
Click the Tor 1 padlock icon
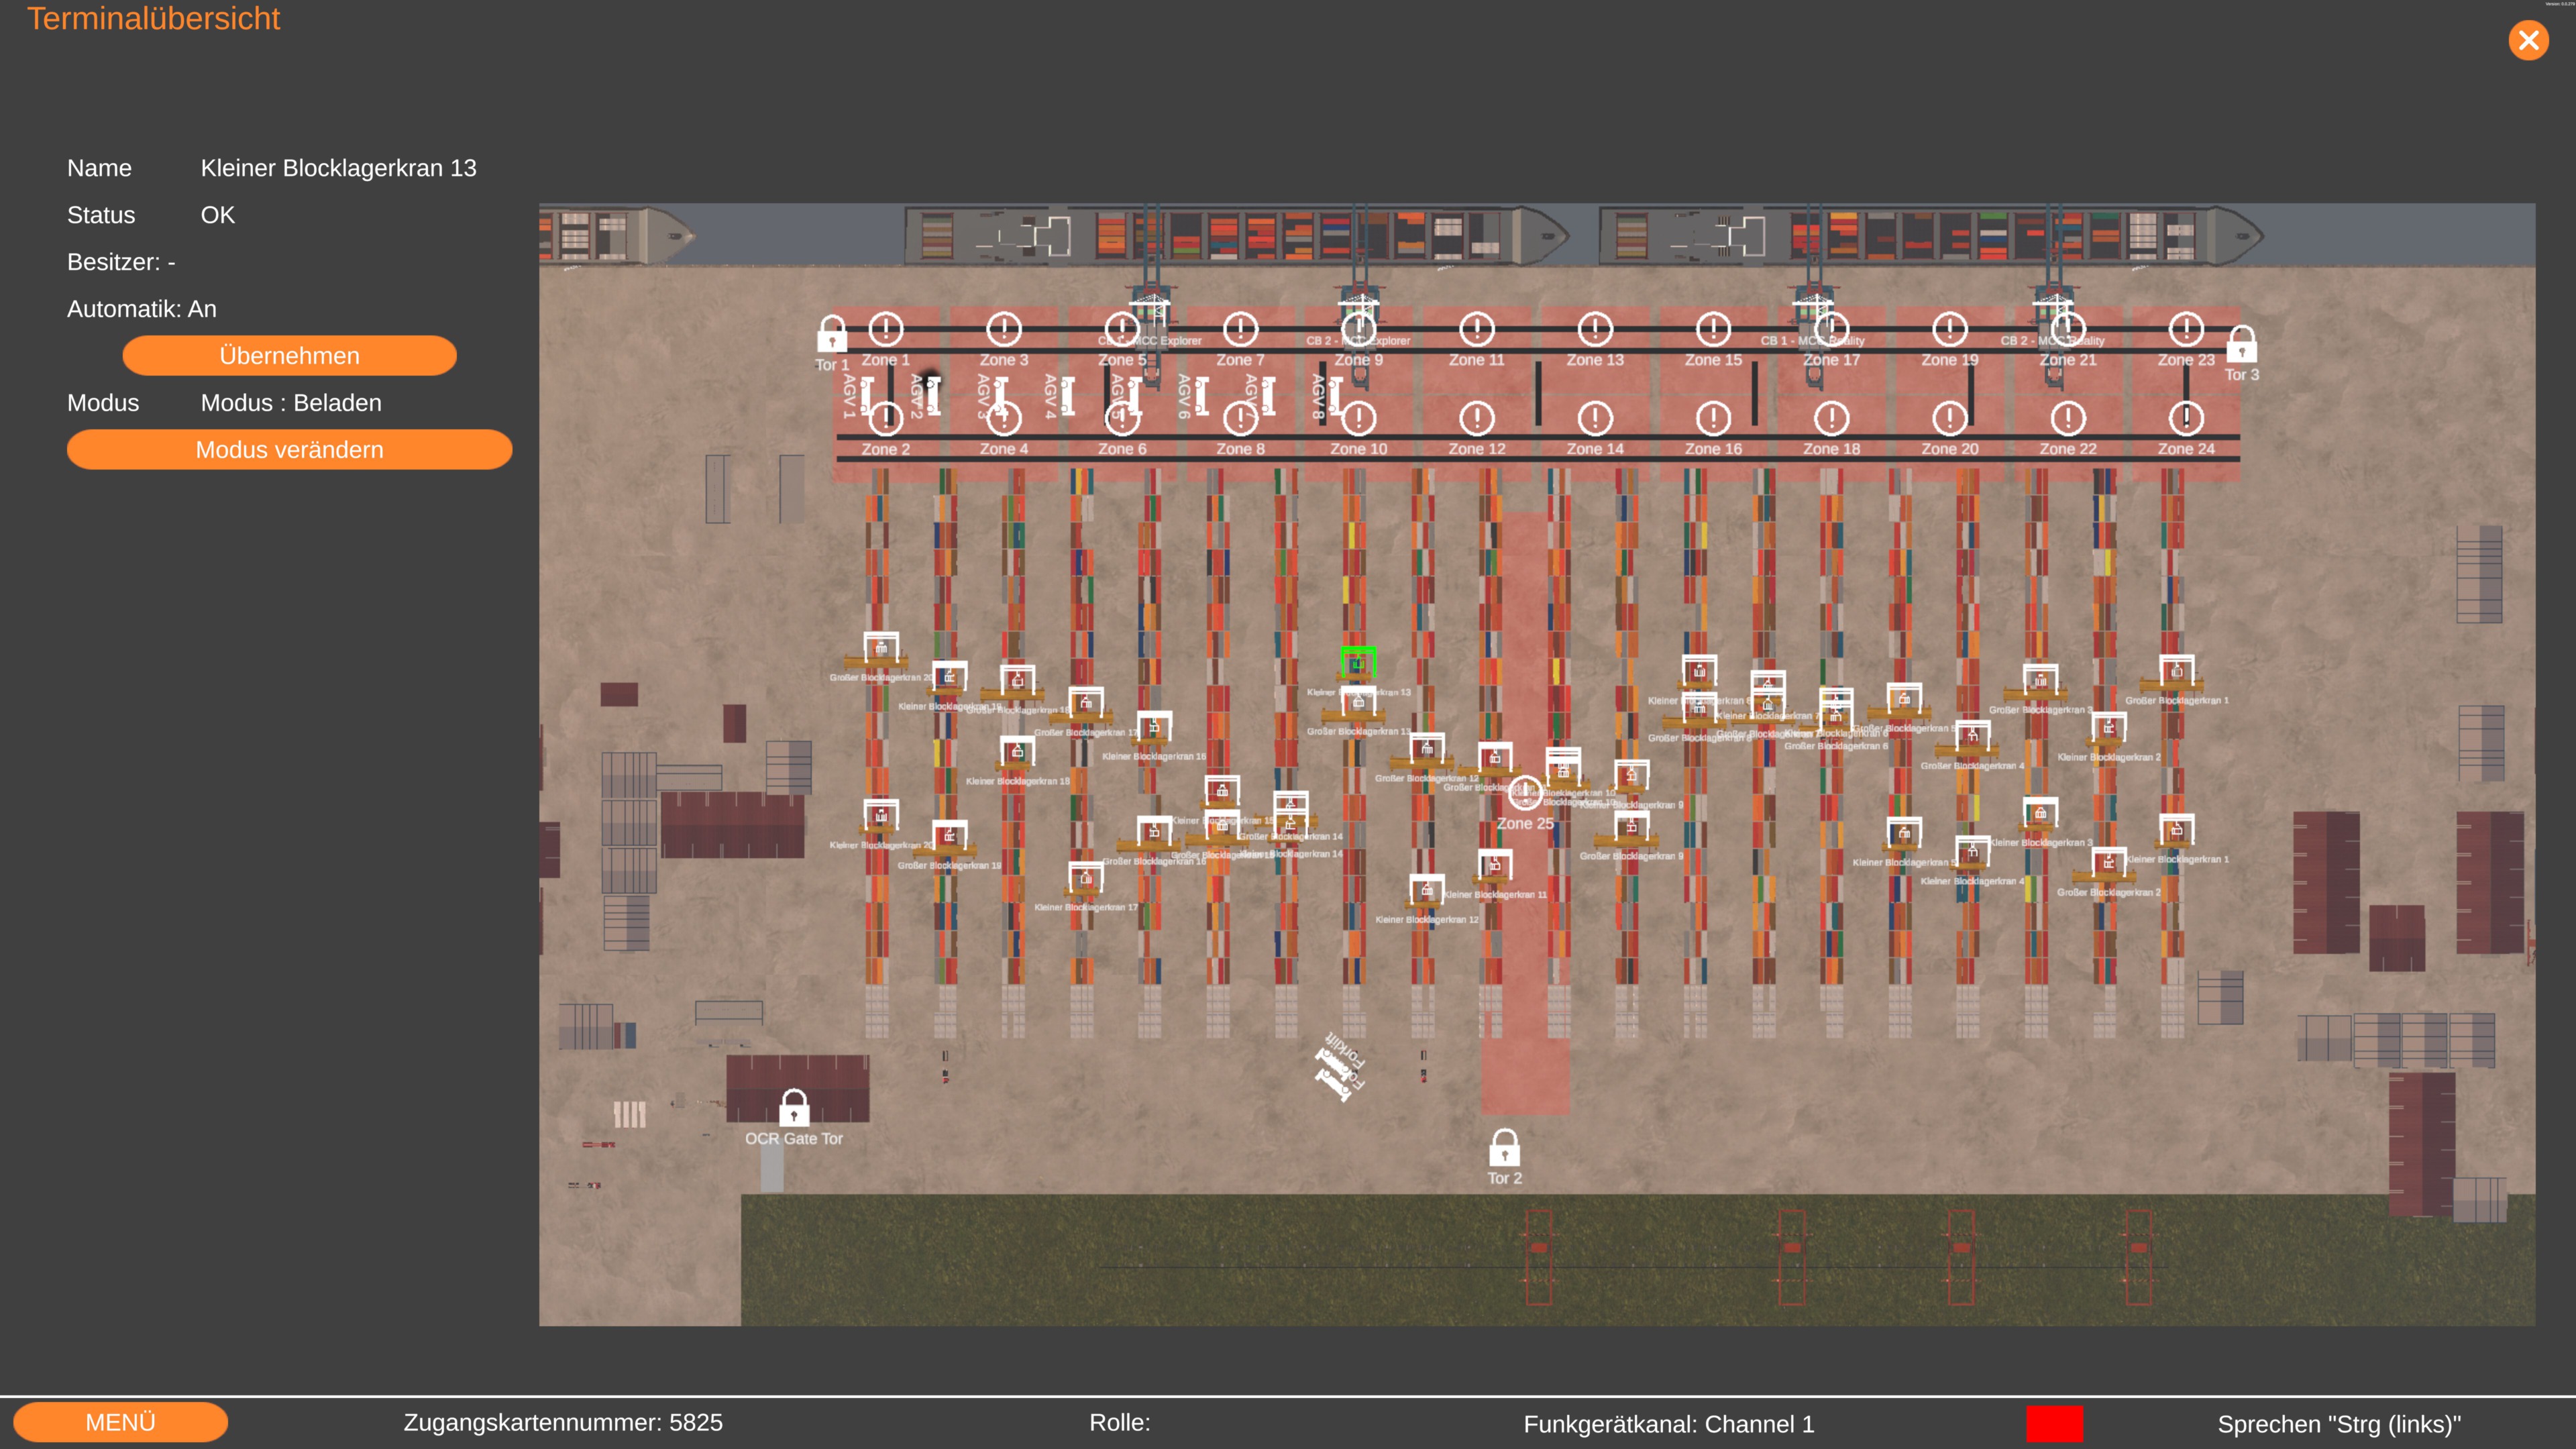click(x=831, y=334)
